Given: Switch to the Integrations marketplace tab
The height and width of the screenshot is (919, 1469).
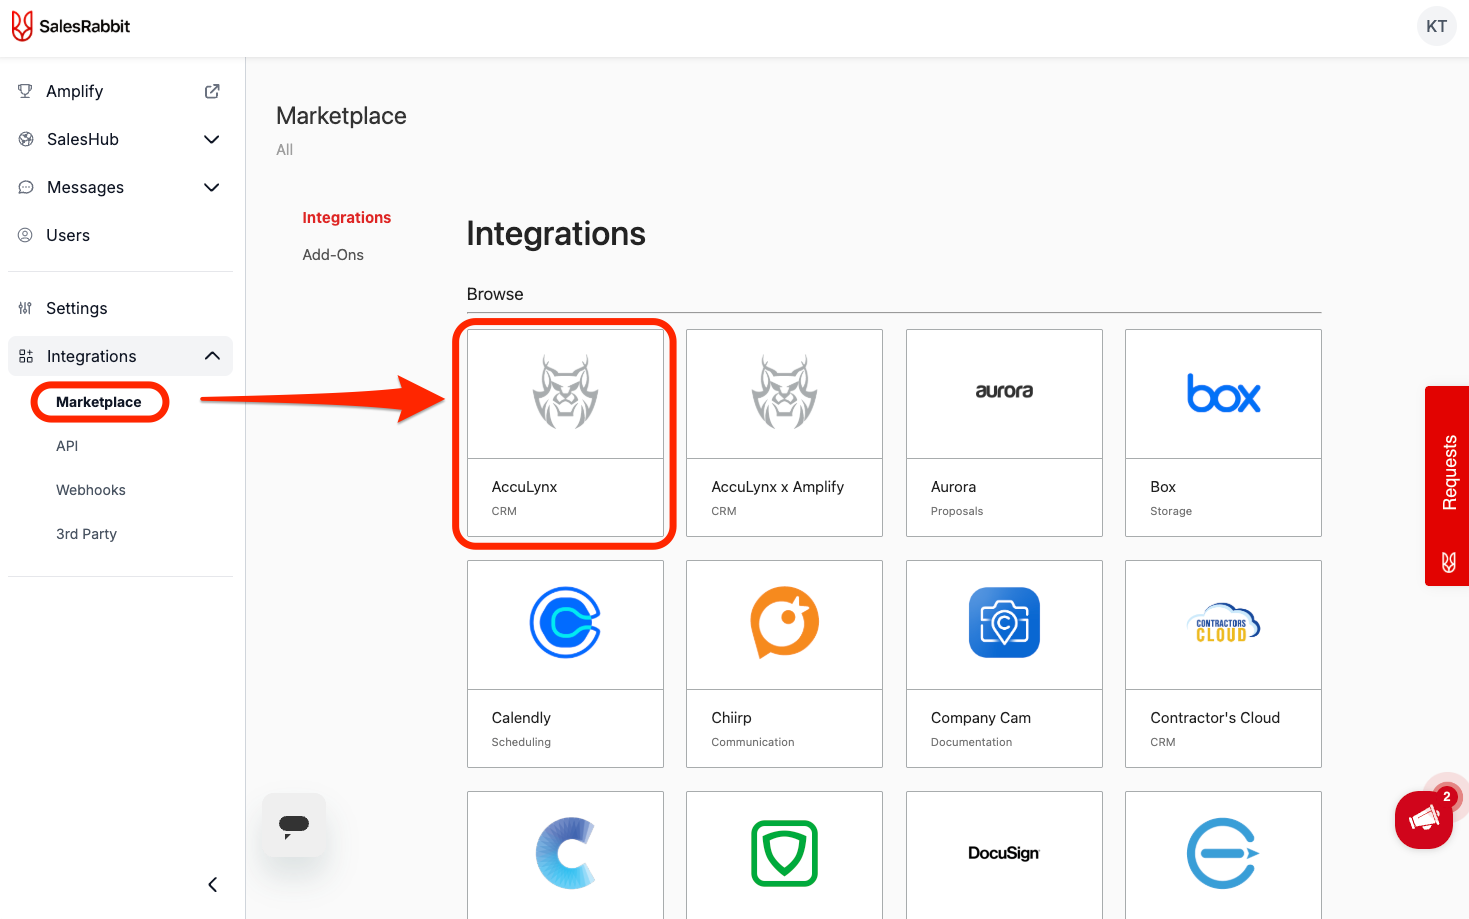Looking at the screenshot, I should [347, 218].
